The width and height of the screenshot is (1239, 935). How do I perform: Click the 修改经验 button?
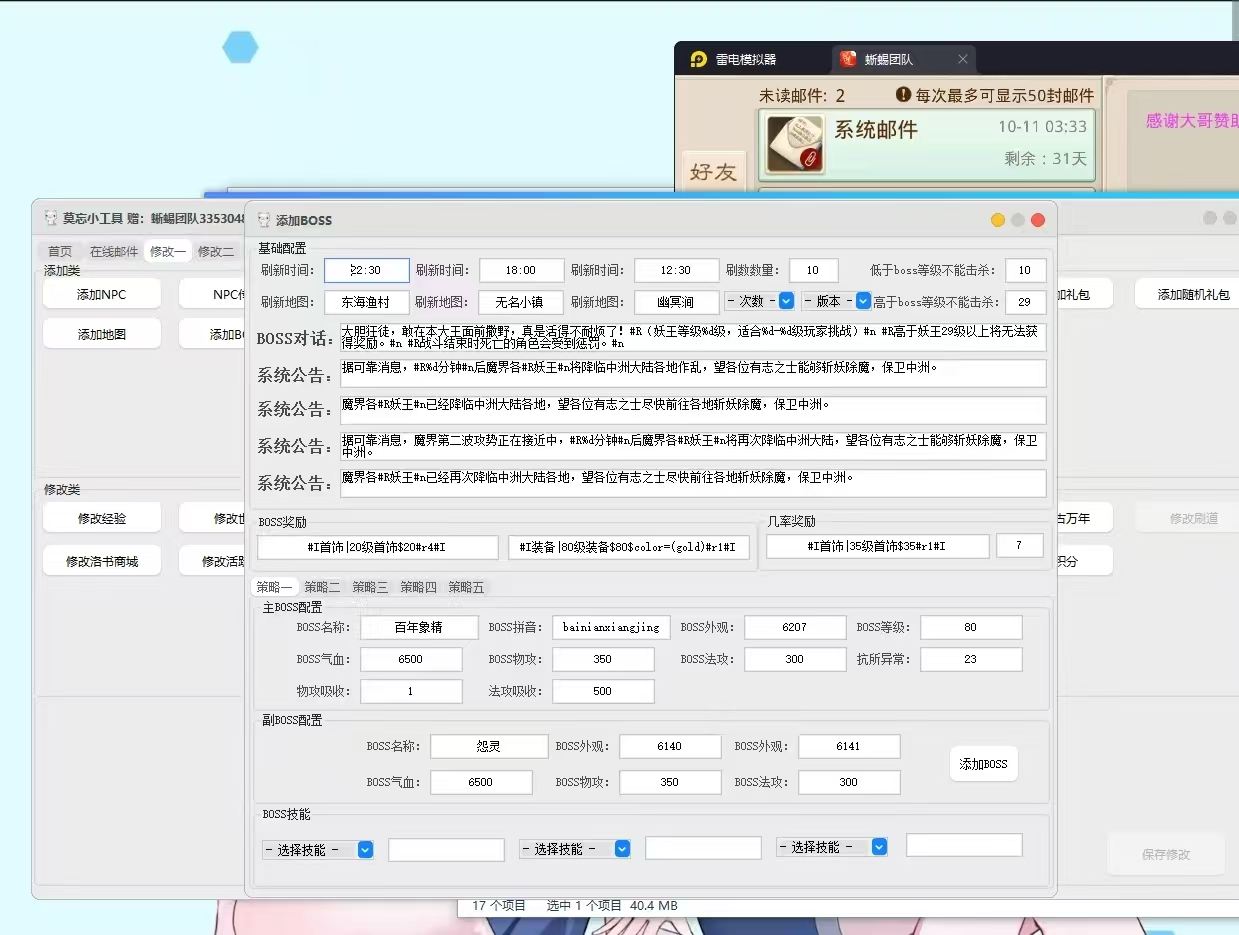pos(102,518)
